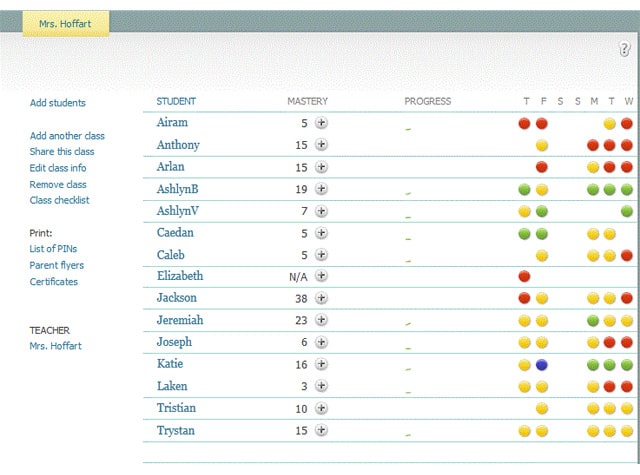Click plus icon next to Tristian's mastery
640x475 pixels.
click(322, 408)
